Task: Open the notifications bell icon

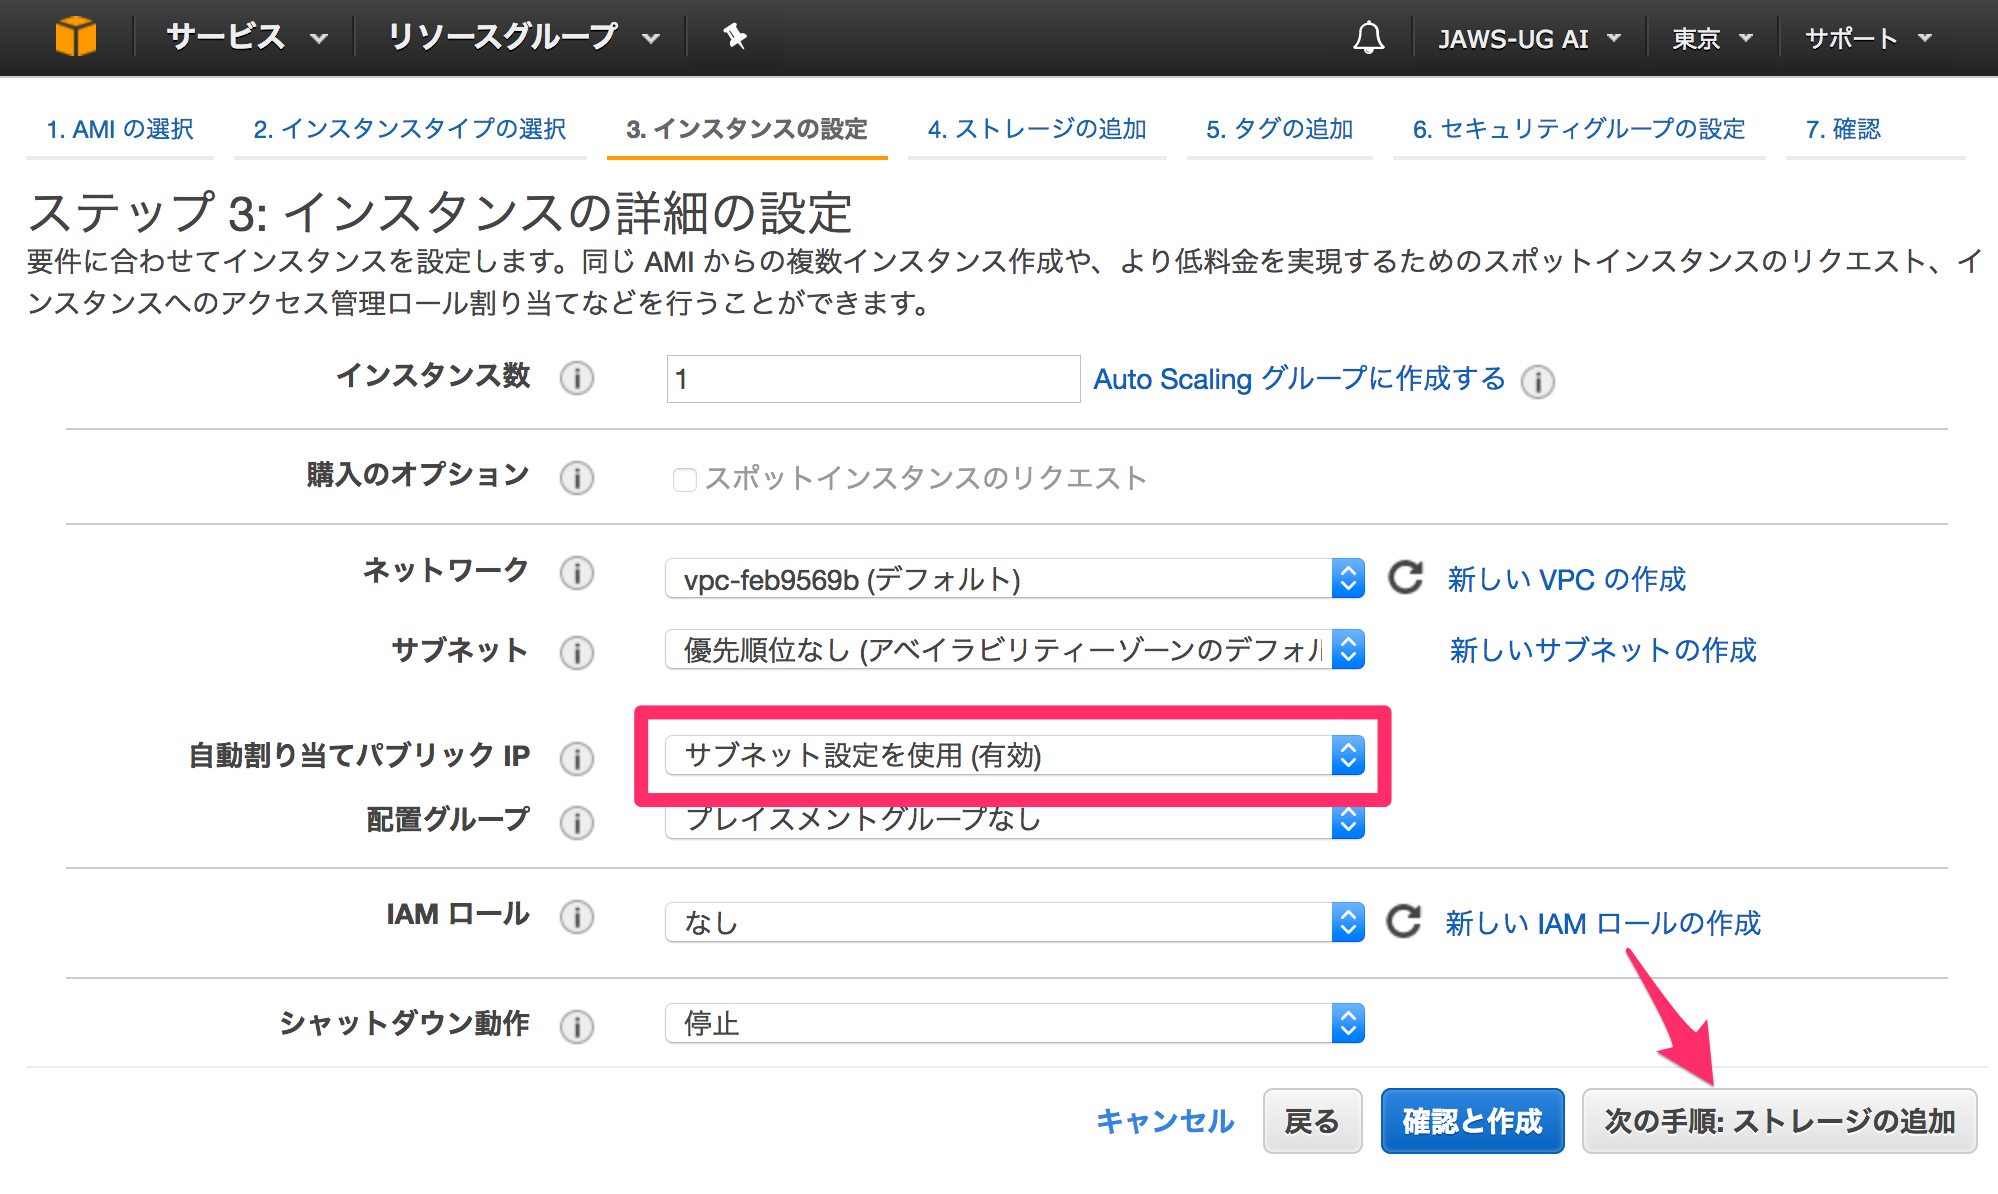Action: [x=1368, y=38]
